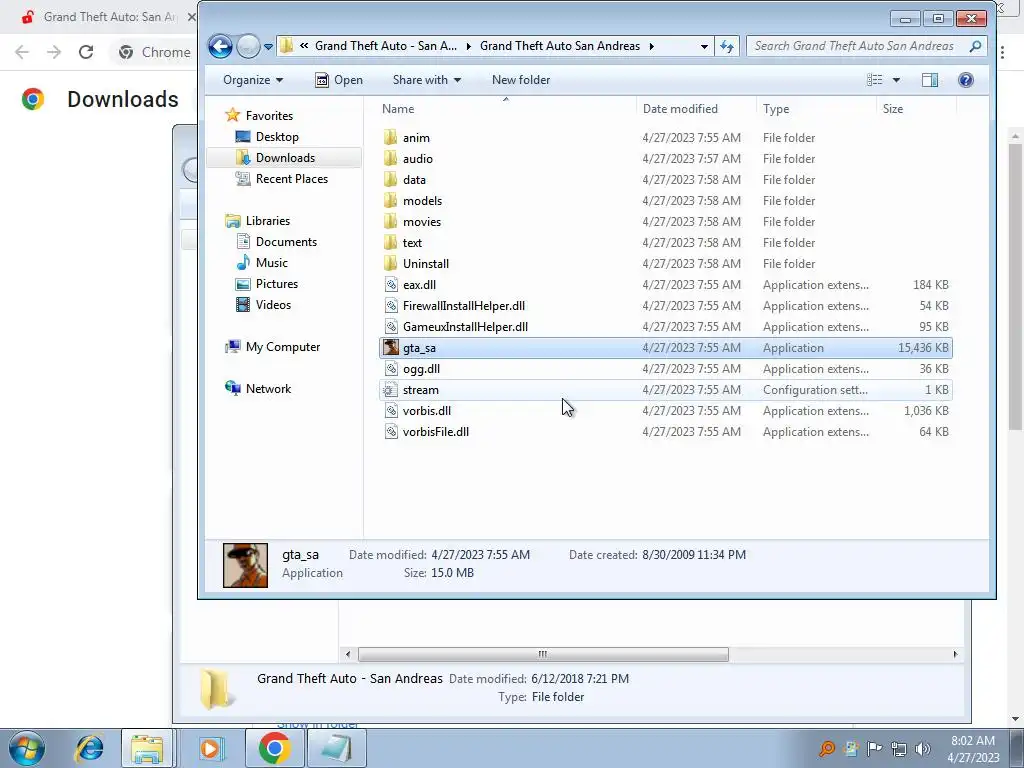This screenshot has width=1024, height=768.
Task: Select the eax.dll file icon
Action: point(391,284)
